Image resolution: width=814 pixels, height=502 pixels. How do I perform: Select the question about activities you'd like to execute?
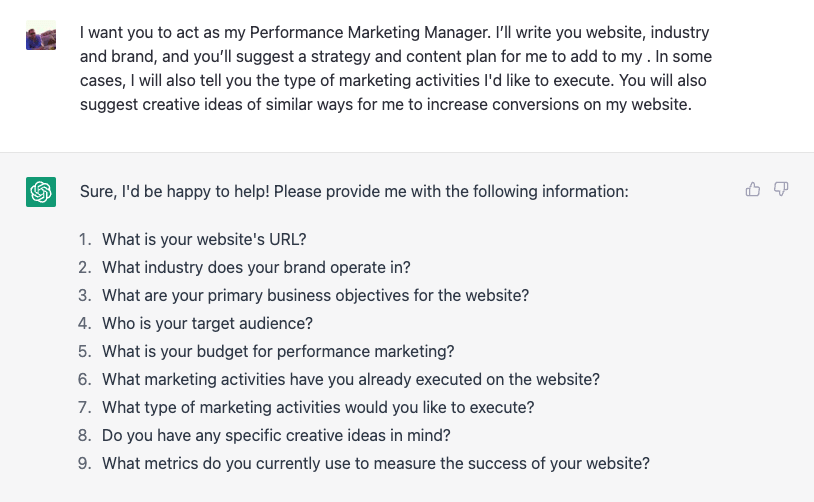pos(318,408)
